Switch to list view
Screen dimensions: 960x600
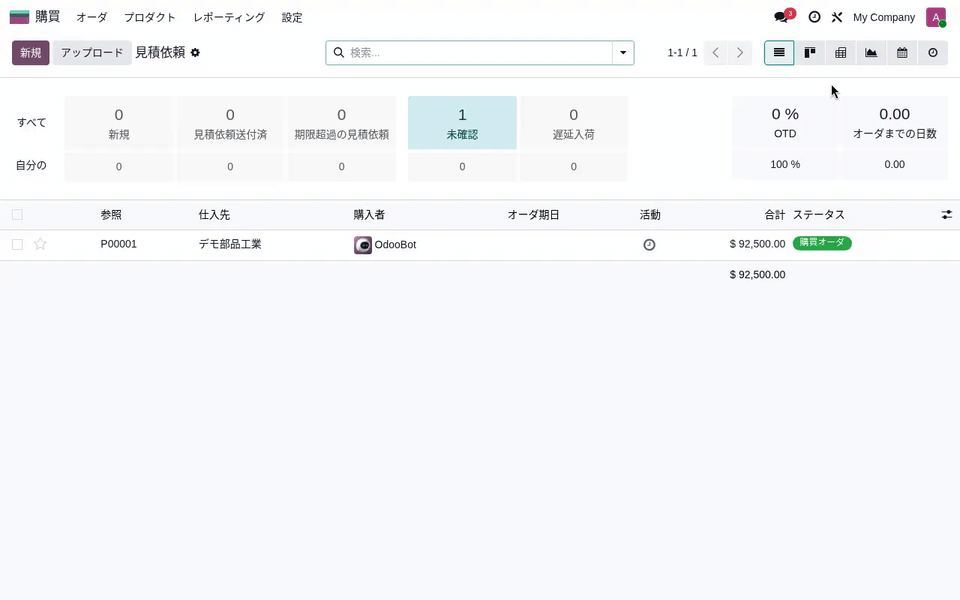pos(779,53)
